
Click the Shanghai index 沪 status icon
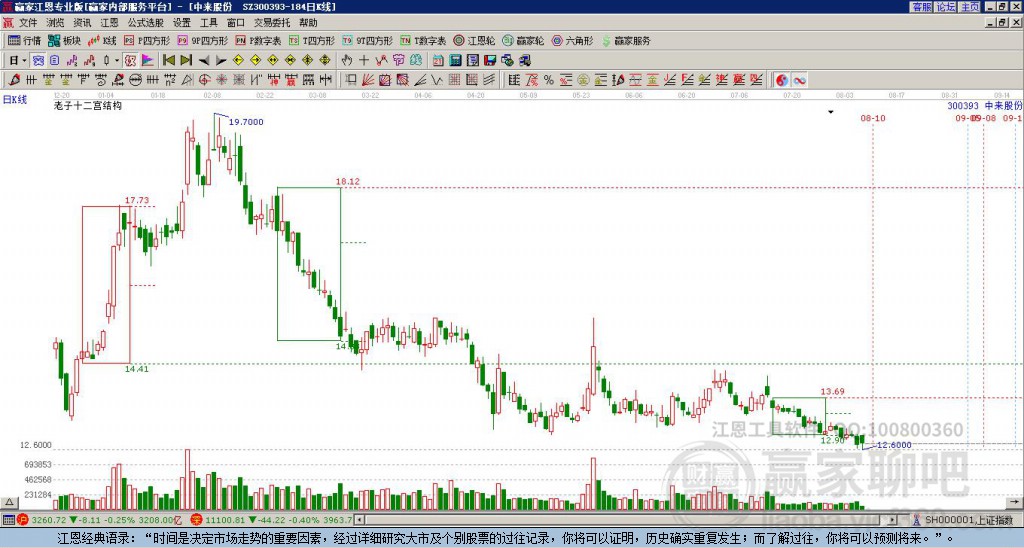coord(23,520)
